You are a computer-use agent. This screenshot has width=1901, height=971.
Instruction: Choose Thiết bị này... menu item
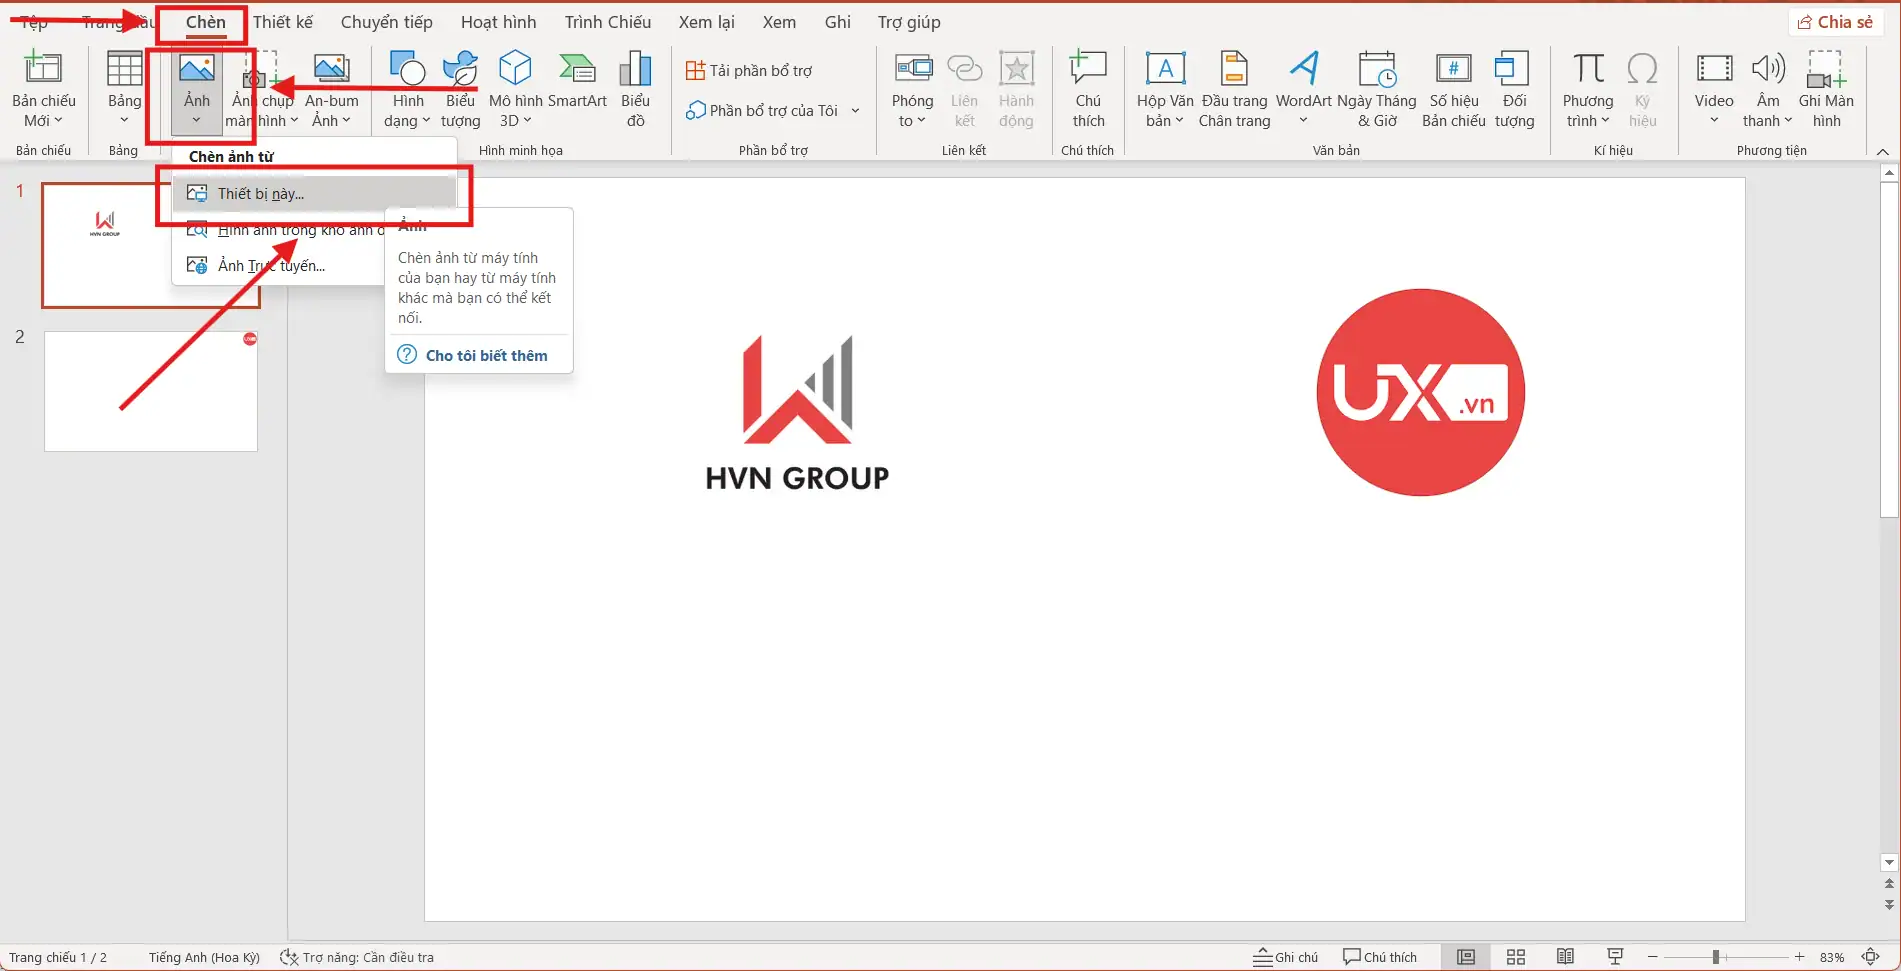click(314, 194)
